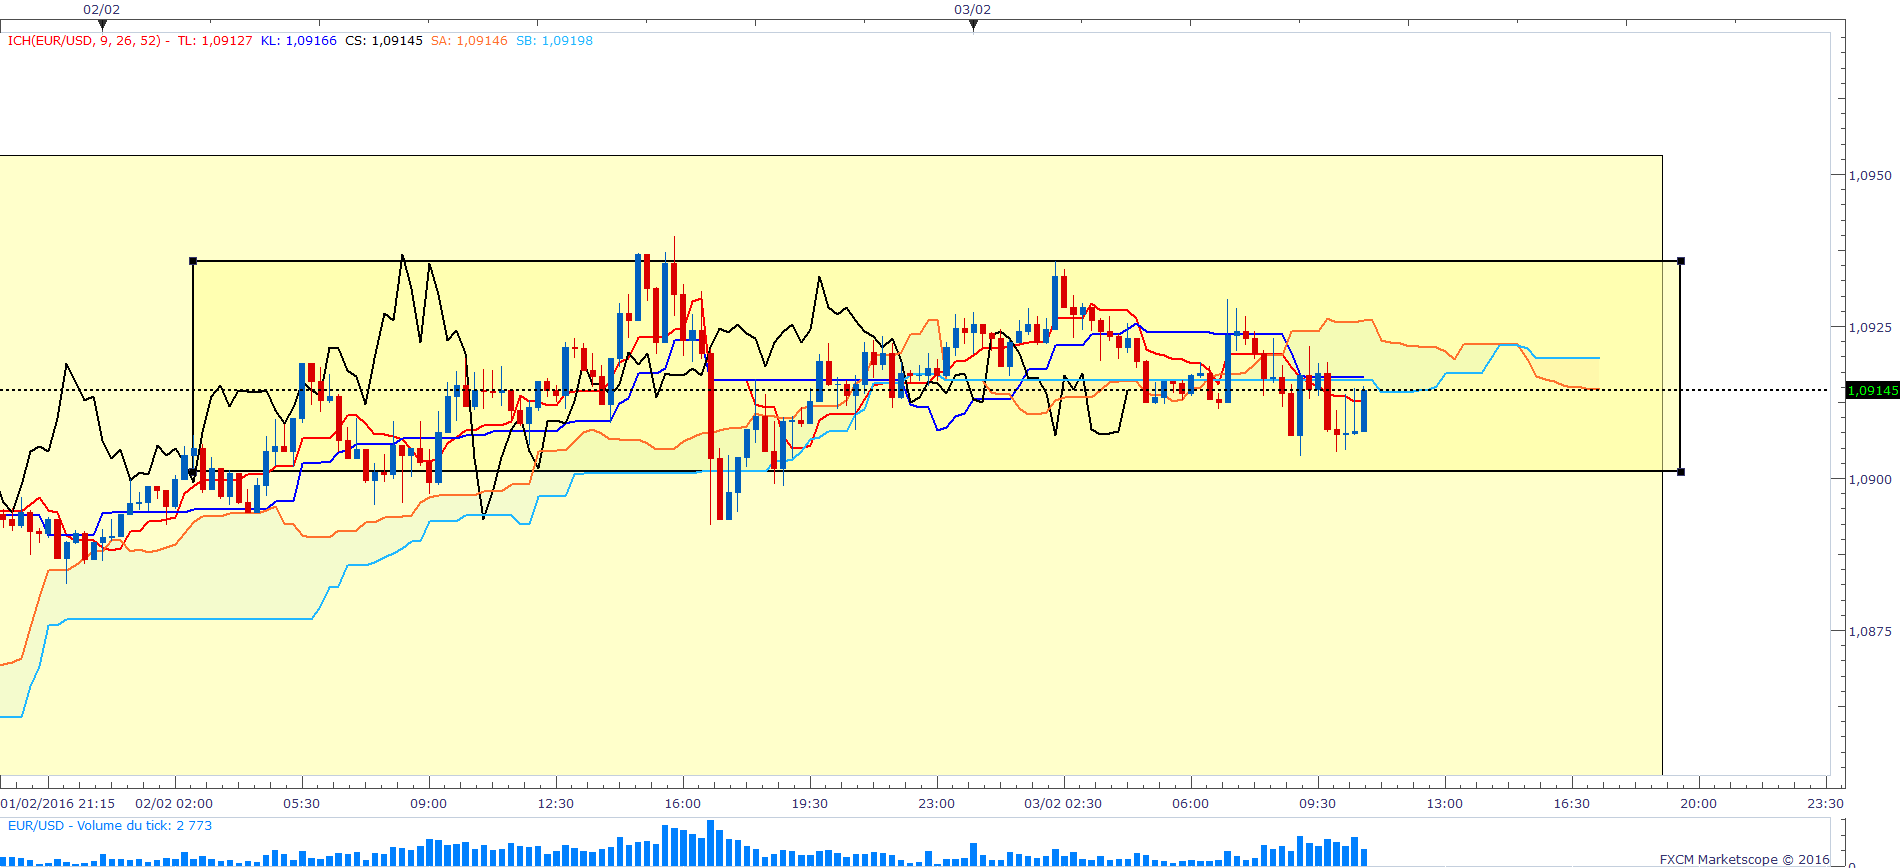
Task: Click the orange SA value label
Action: point(469,41)
